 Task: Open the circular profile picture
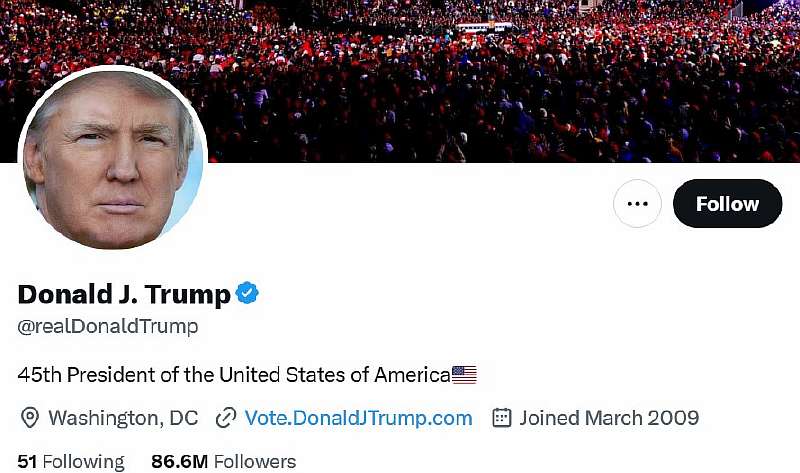(x=112, y=158)
